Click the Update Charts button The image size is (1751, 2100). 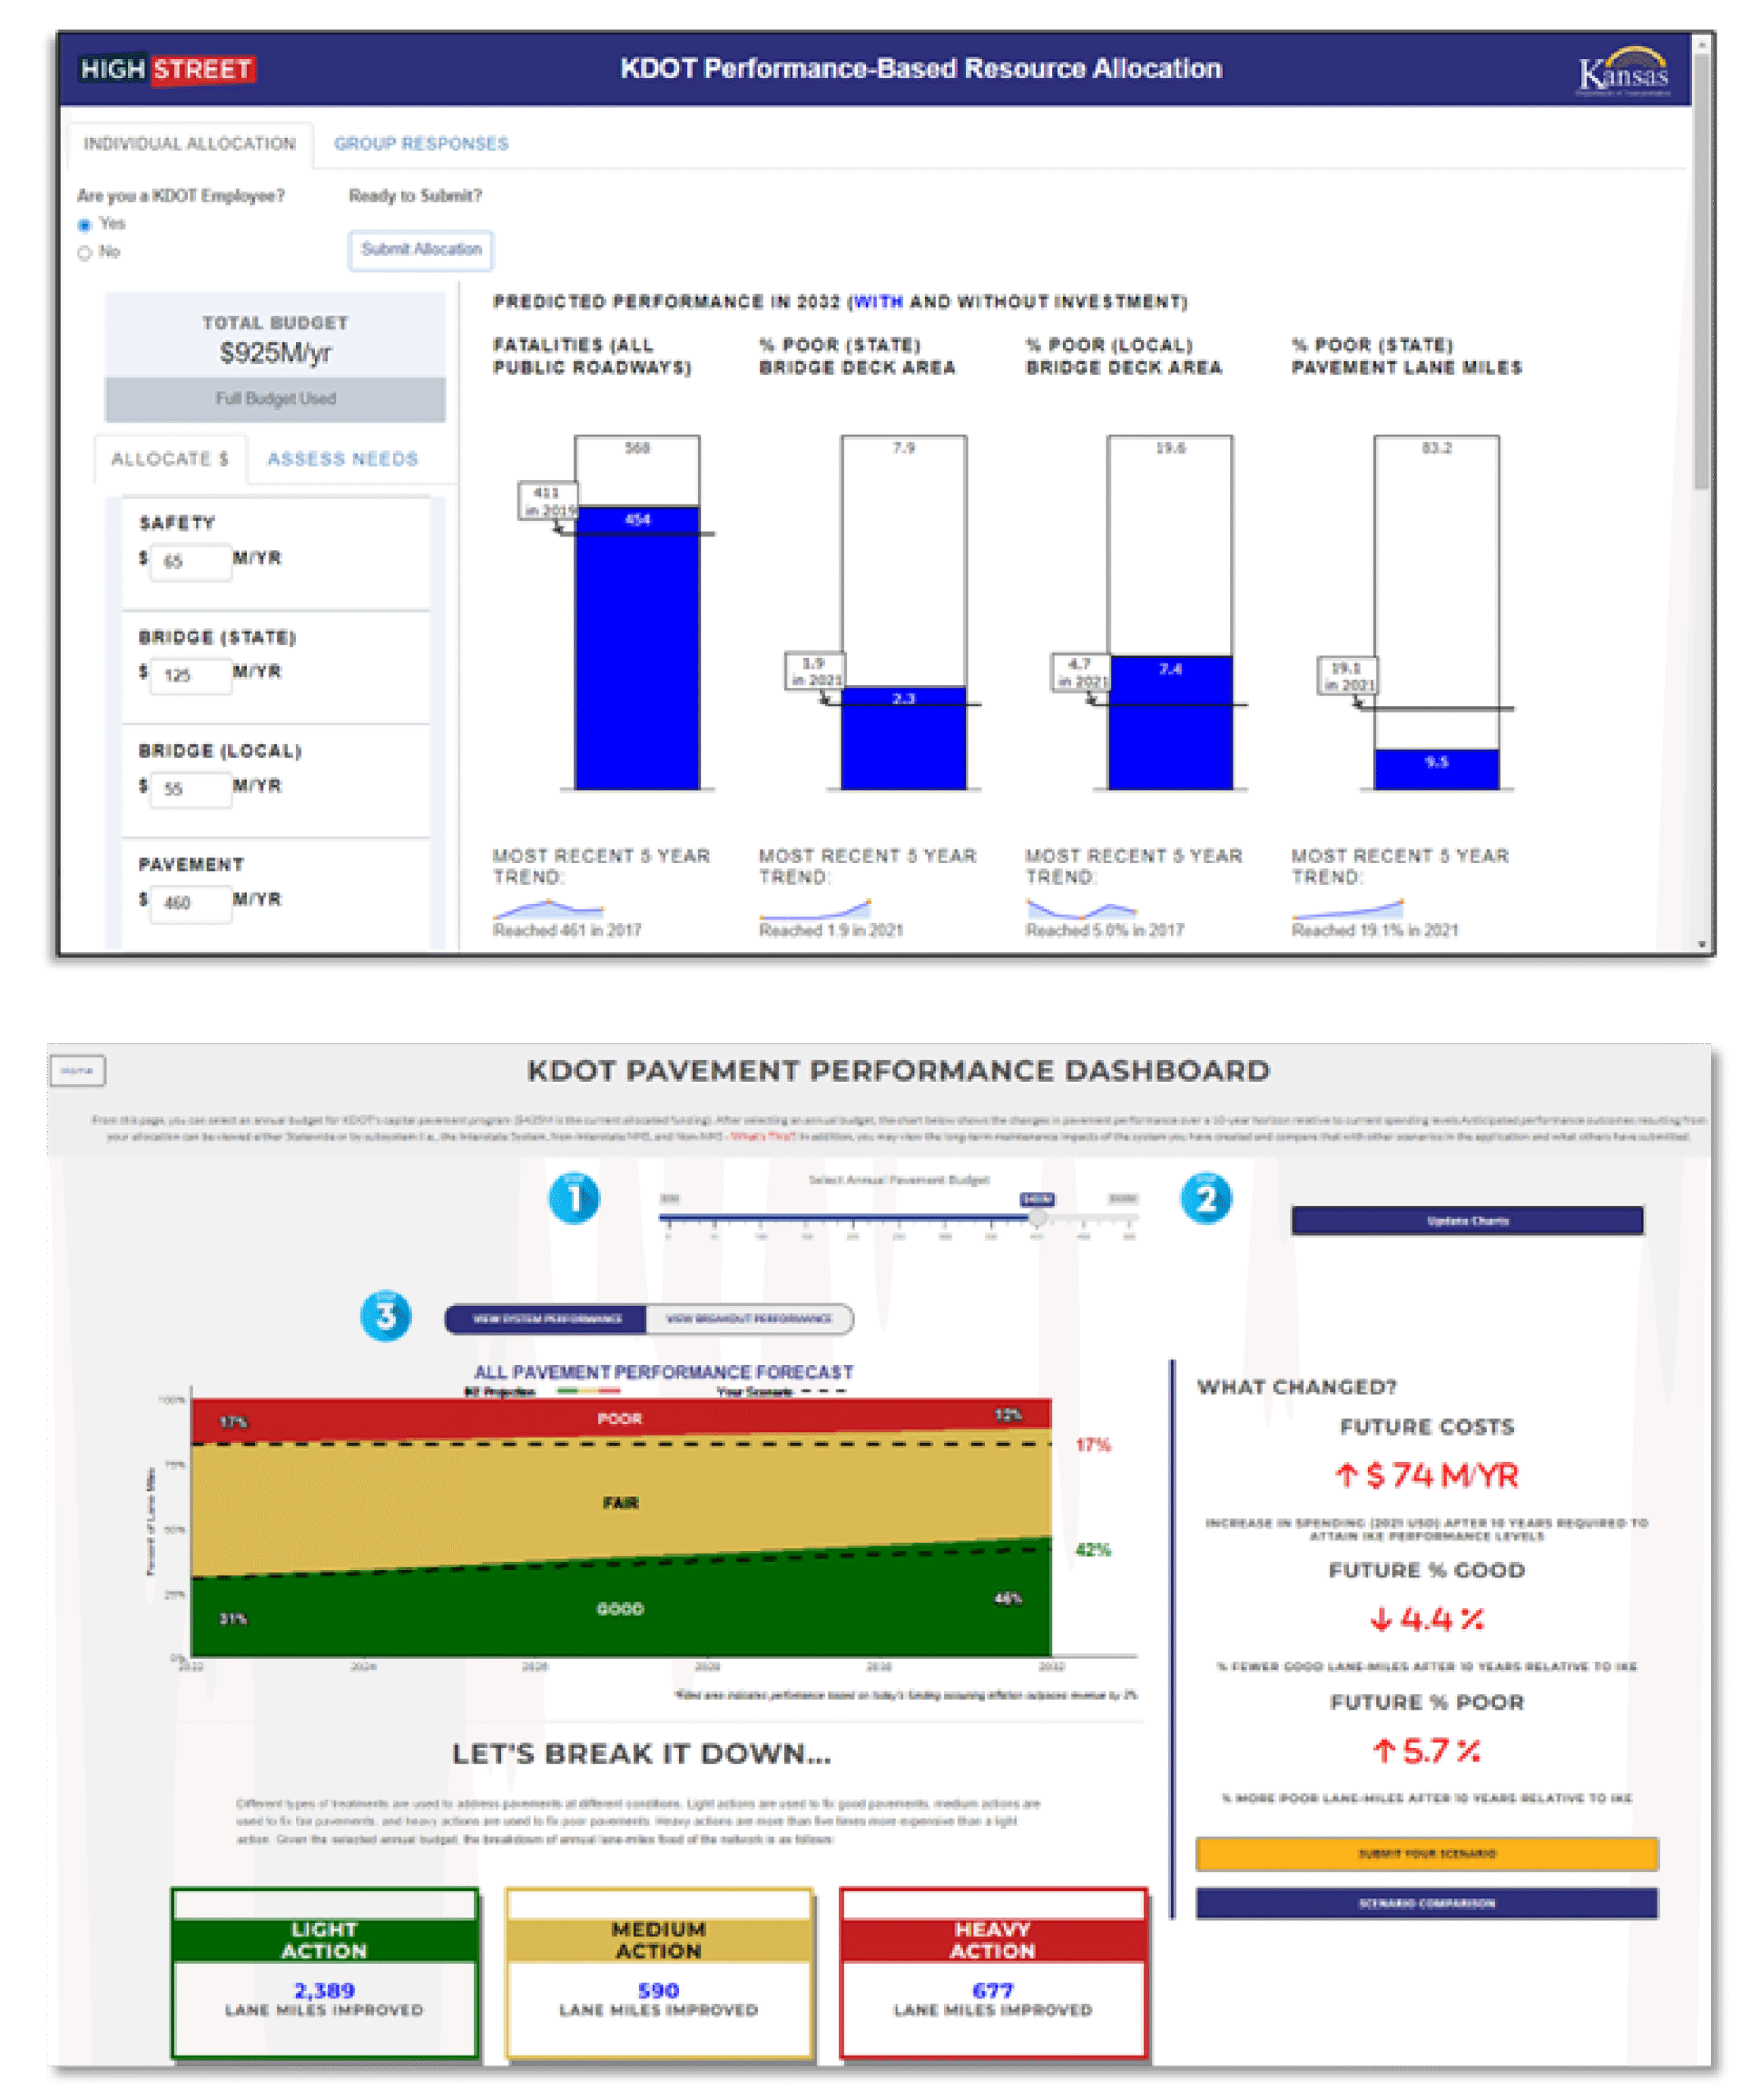1467,1221
